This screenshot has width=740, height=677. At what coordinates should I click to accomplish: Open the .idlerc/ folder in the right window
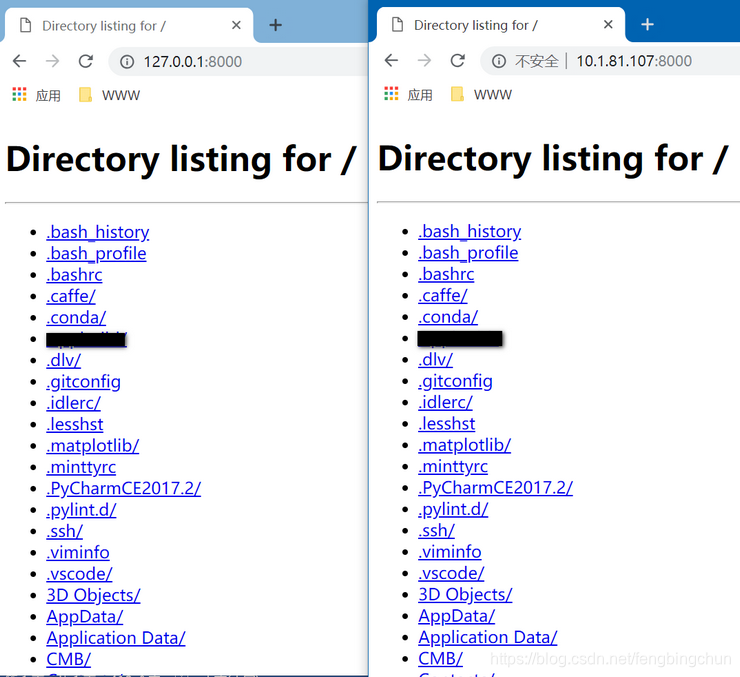coord(446,402)
